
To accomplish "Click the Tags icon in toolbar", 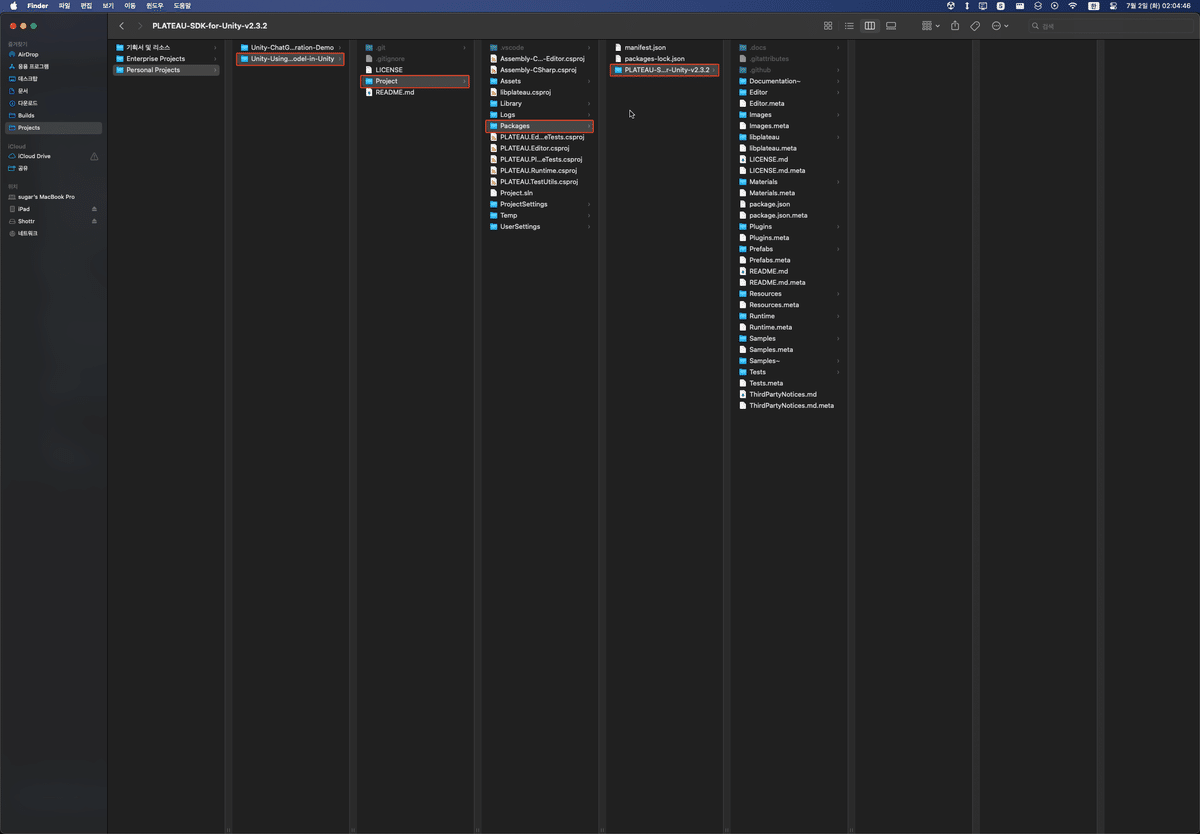I will click(976, 25).
